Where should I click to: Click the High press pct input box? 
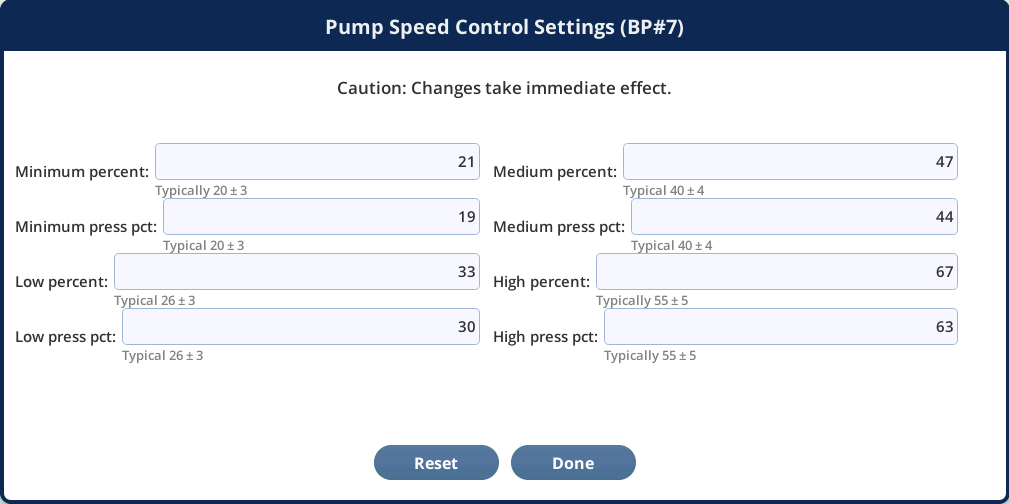coord(781,327)
